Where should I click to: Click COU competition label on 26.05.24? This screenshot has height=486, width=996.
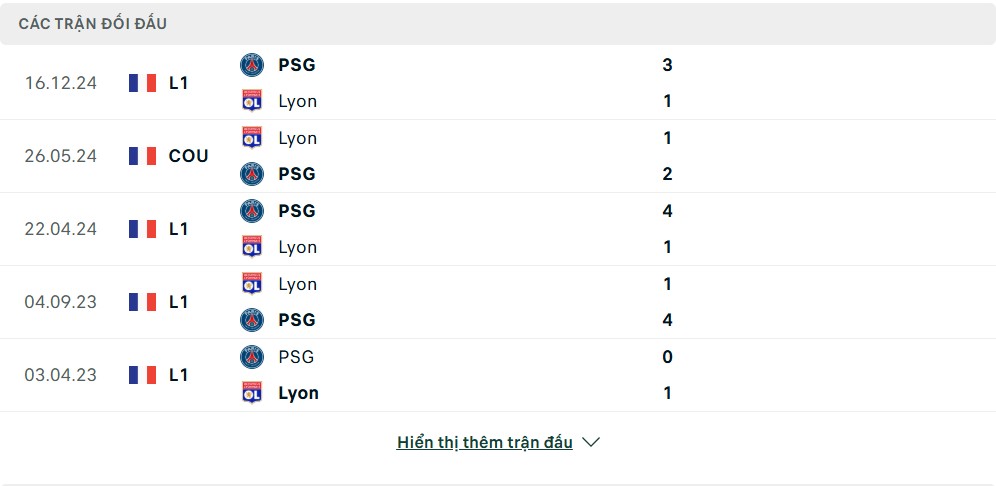click(x=188, y=156)
